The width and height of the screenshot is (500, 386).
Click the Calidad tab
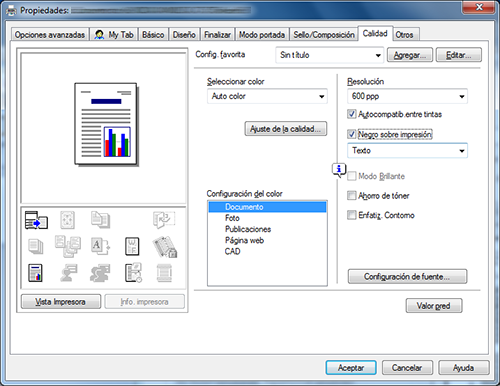coord(375,34)
